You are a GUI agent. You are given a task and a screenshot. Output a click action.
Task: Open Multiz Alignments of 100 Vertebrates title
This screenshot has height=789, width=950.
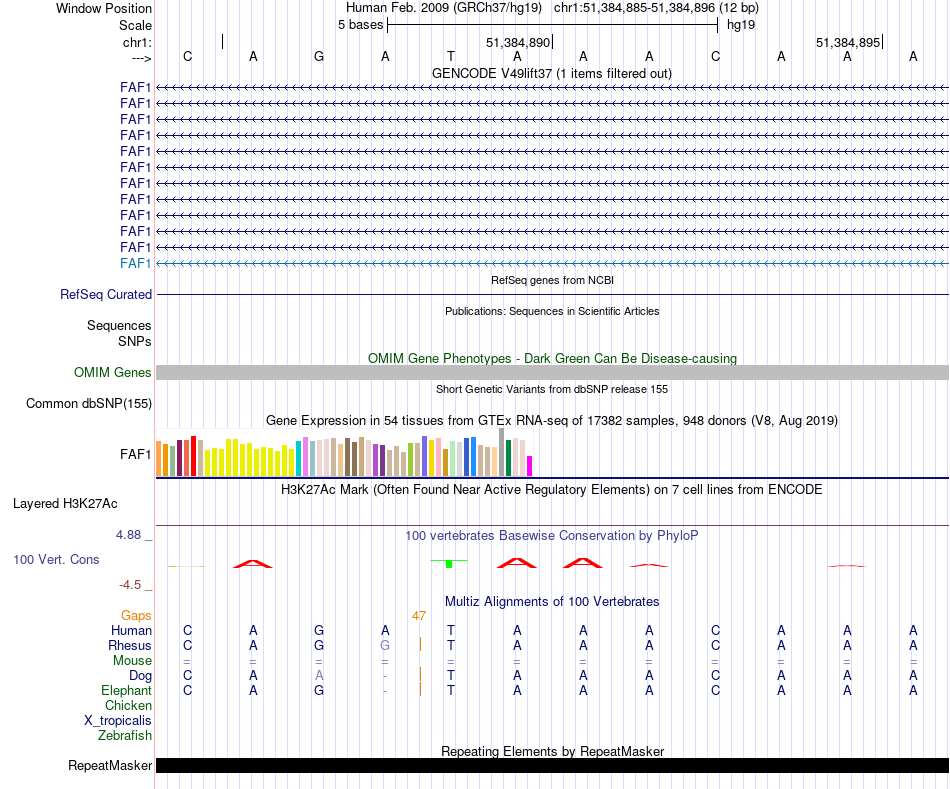coord(552,602)
